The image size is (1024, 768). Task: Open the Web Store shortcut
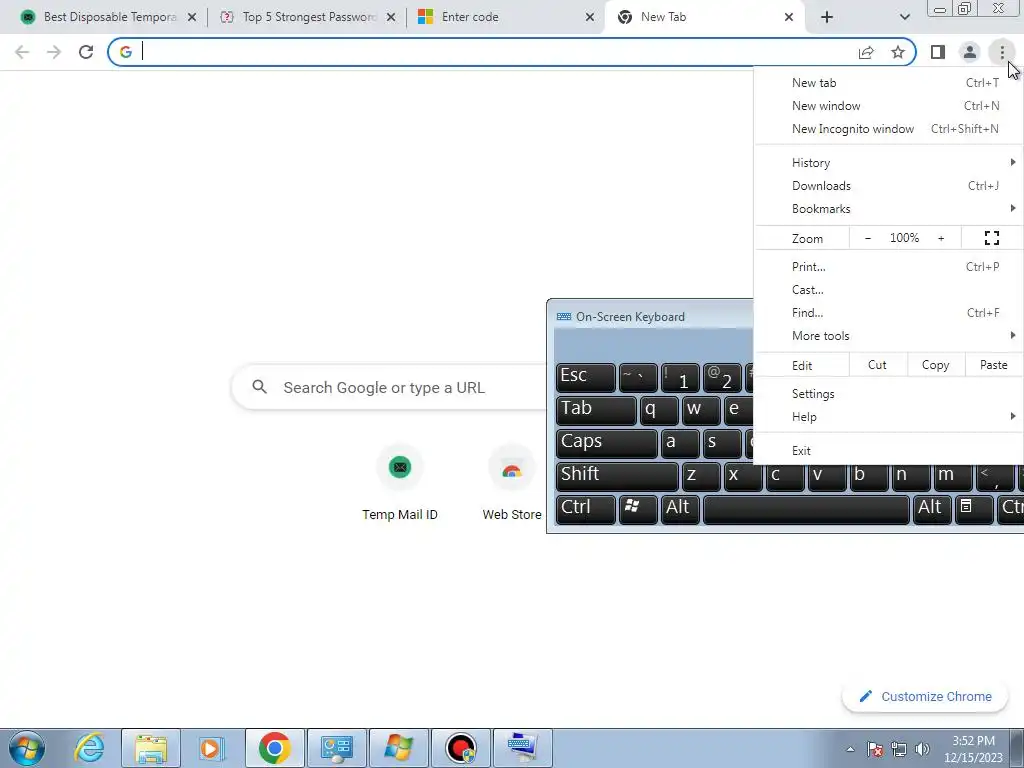click(511, 485)
